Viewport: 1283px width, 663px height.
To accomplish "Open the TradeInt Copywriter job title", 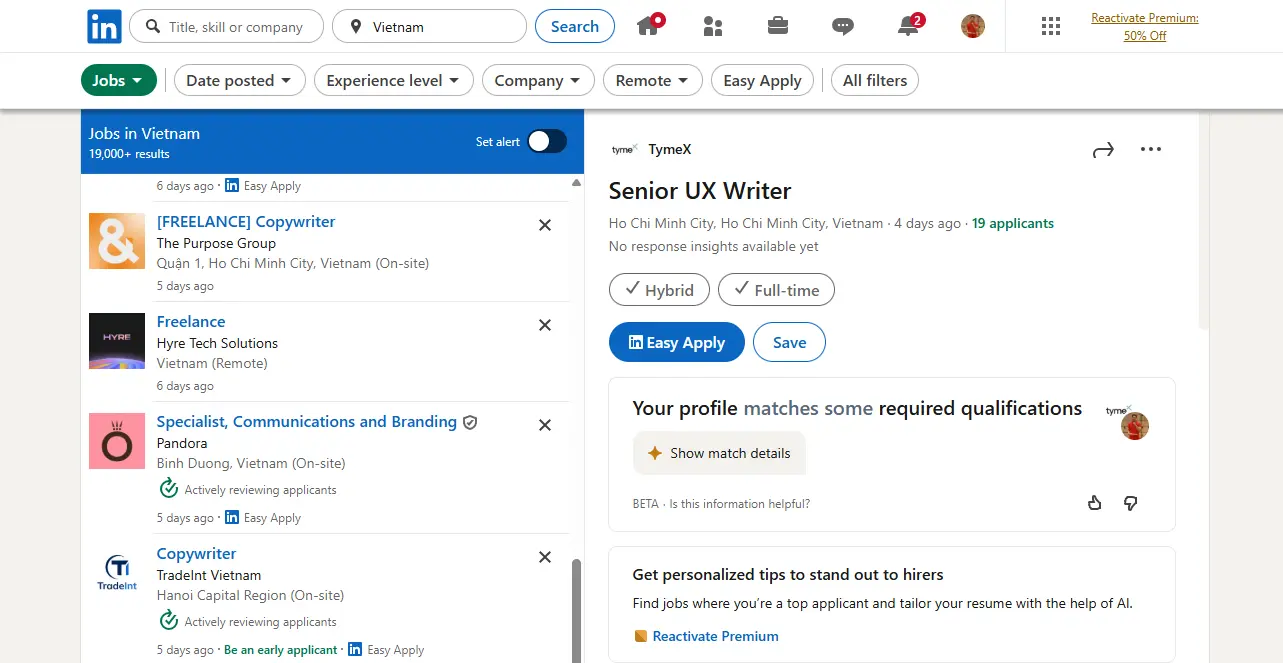I will coord(197,554).
